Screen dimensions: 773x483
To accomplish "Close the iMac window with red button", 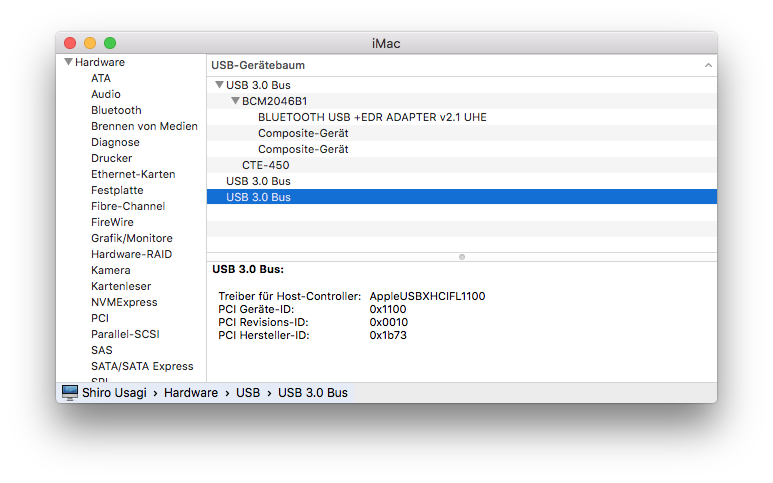I will (x=70, y=43).
